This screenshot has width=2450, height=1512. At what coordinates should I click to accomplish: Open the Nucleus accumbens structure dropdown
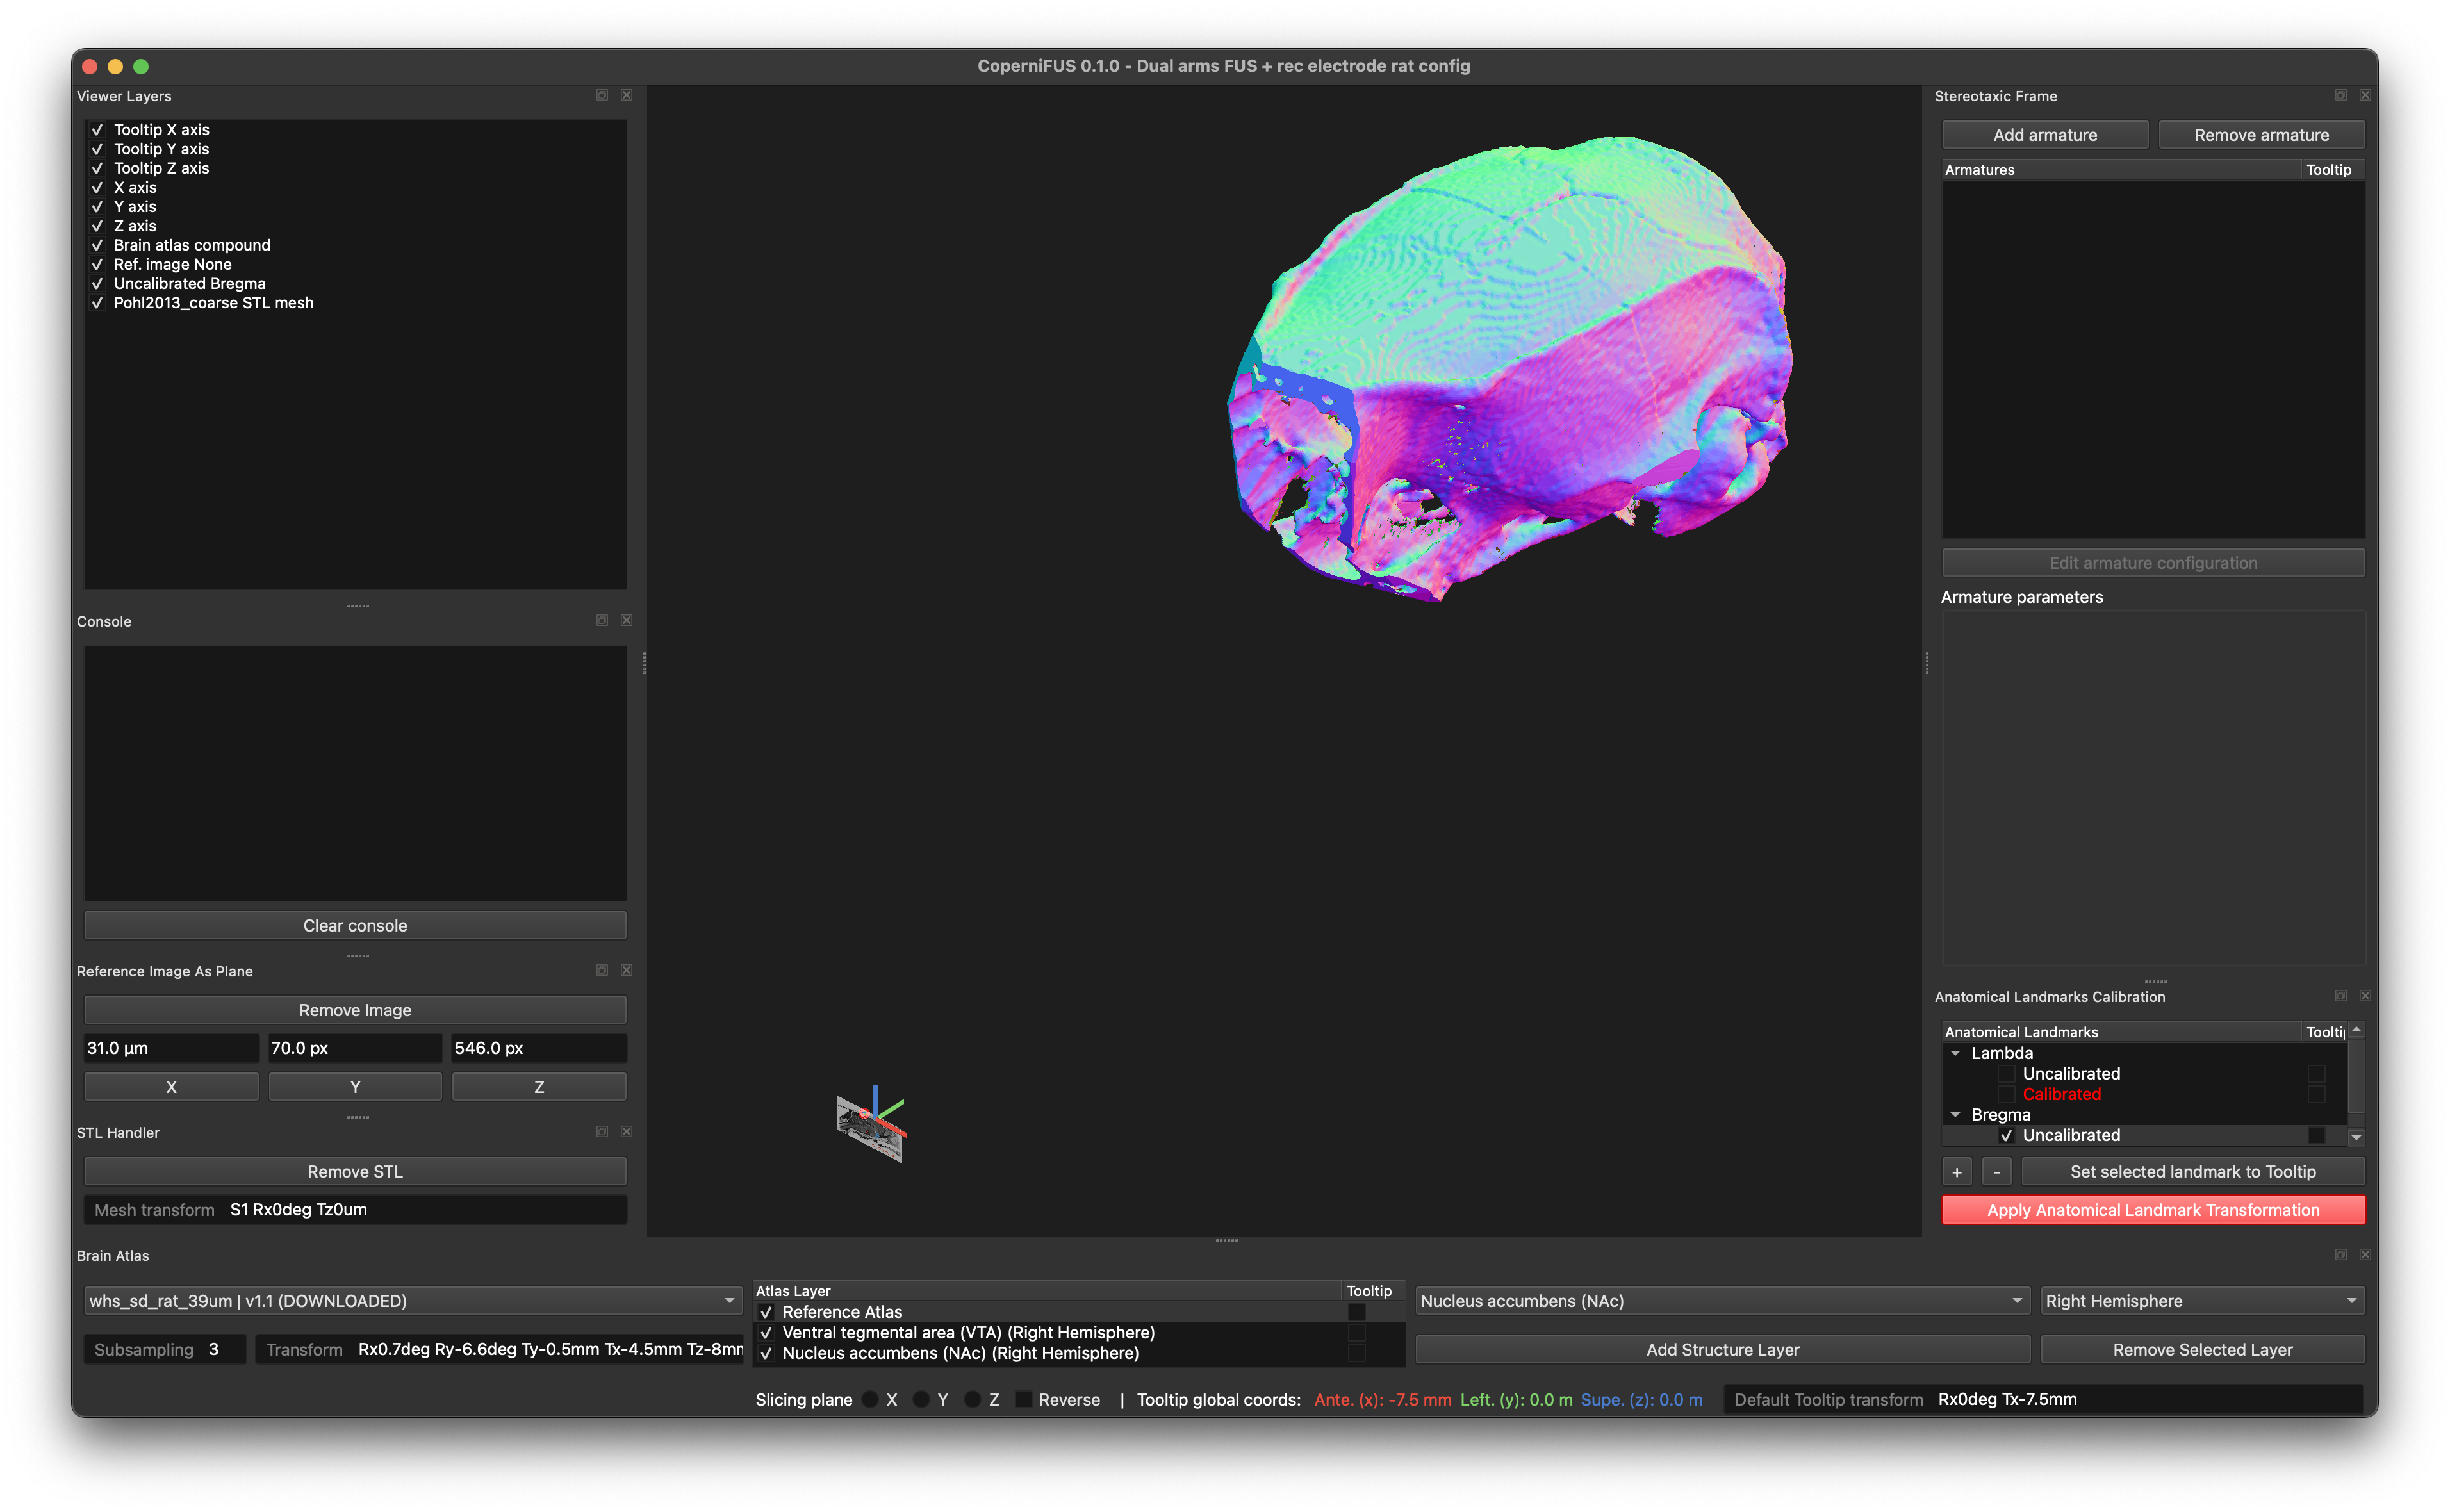(1722, 1300)
